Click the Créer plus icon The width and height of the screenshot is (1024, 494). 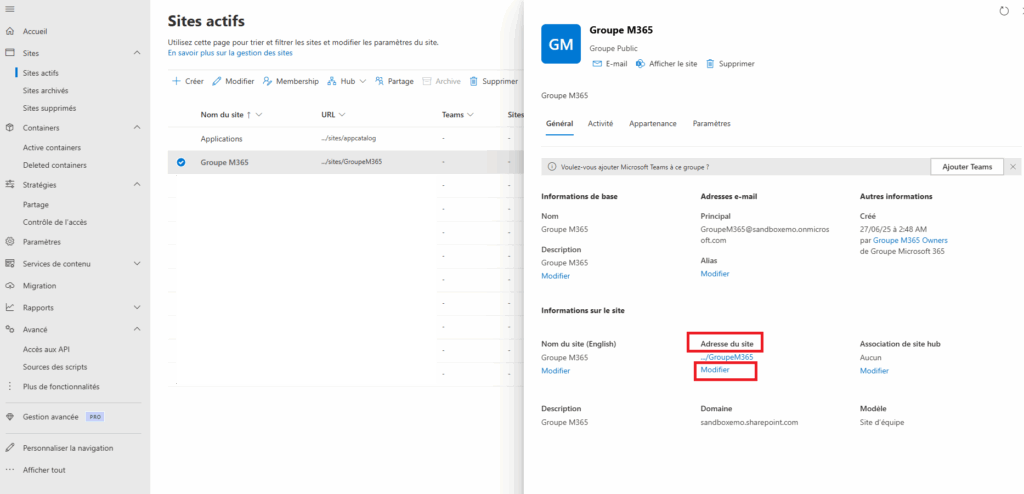click(x=176, y=82)
